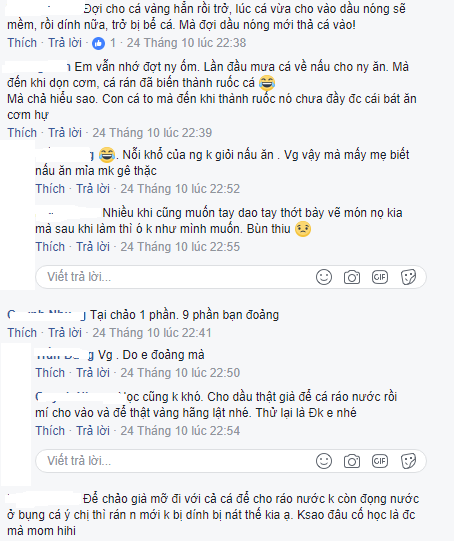The height and width of the screenshot is (541, 454).
Task: Reply to the comment posted at 22:55
Action: point(93,247)
